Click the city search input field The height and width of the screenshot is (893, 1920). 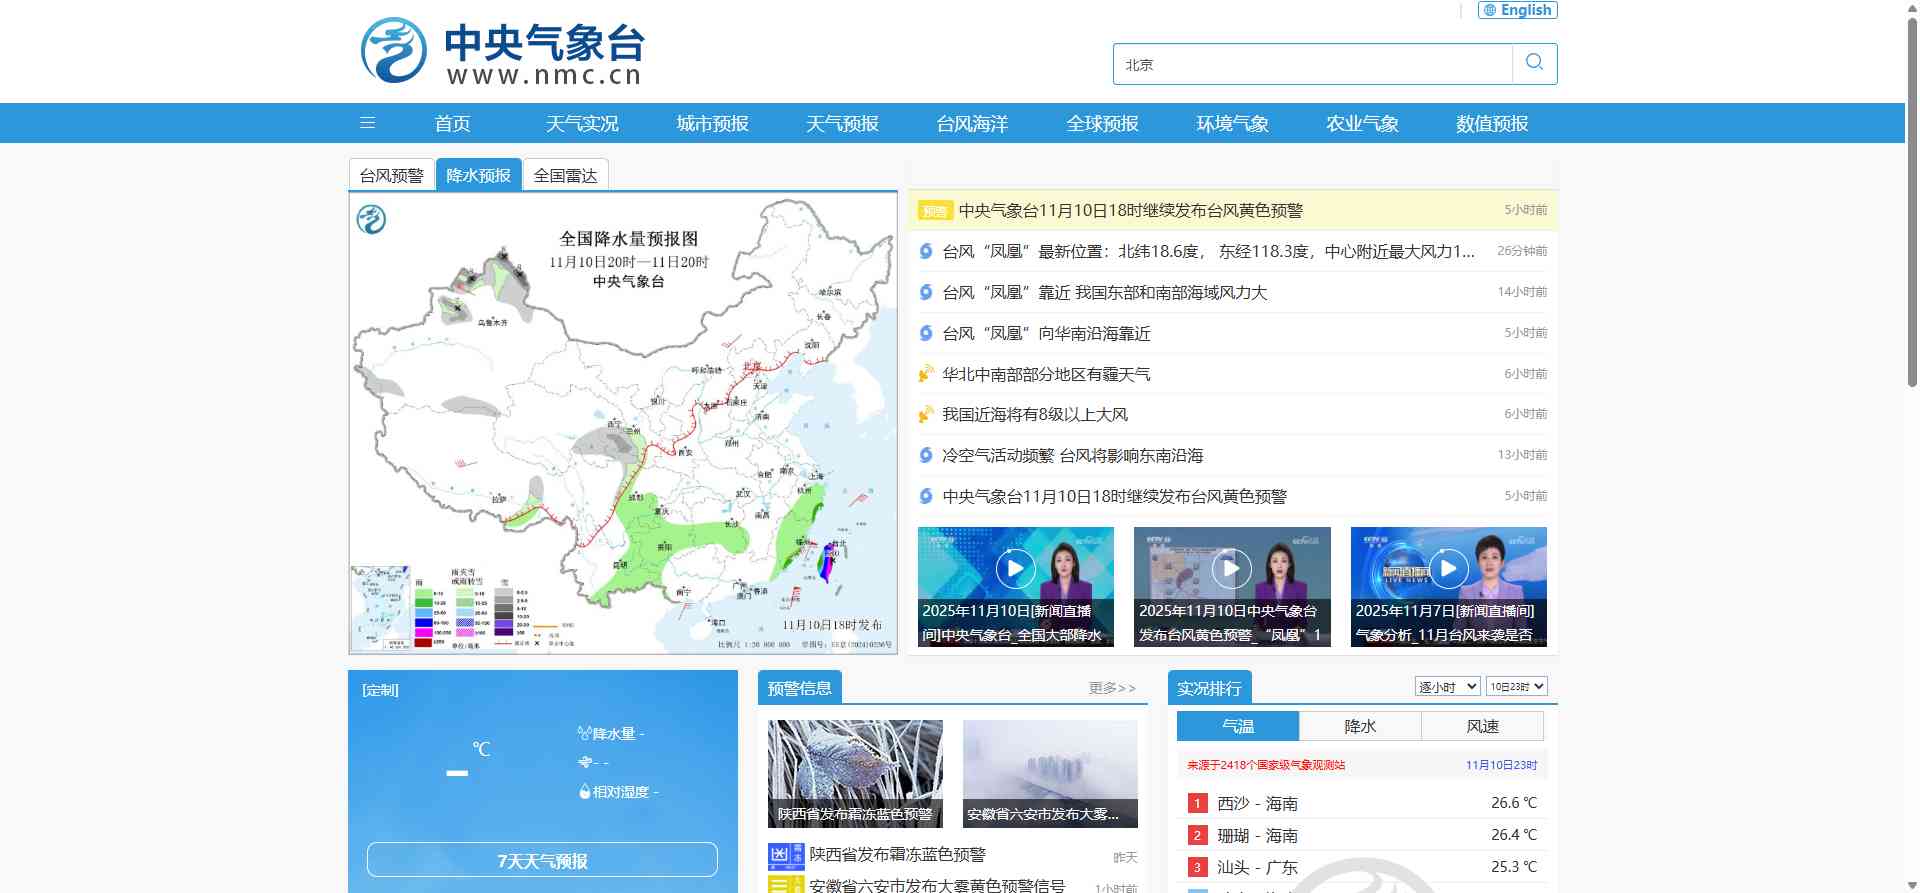point(1312,64)
